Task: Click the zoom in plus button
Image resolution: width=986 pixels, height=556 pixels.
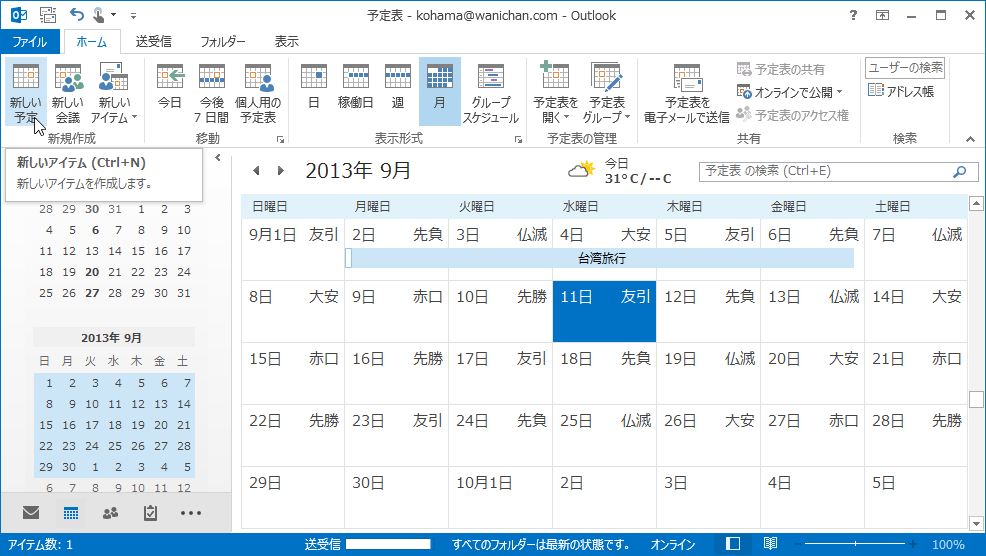Action: (912, 544)
